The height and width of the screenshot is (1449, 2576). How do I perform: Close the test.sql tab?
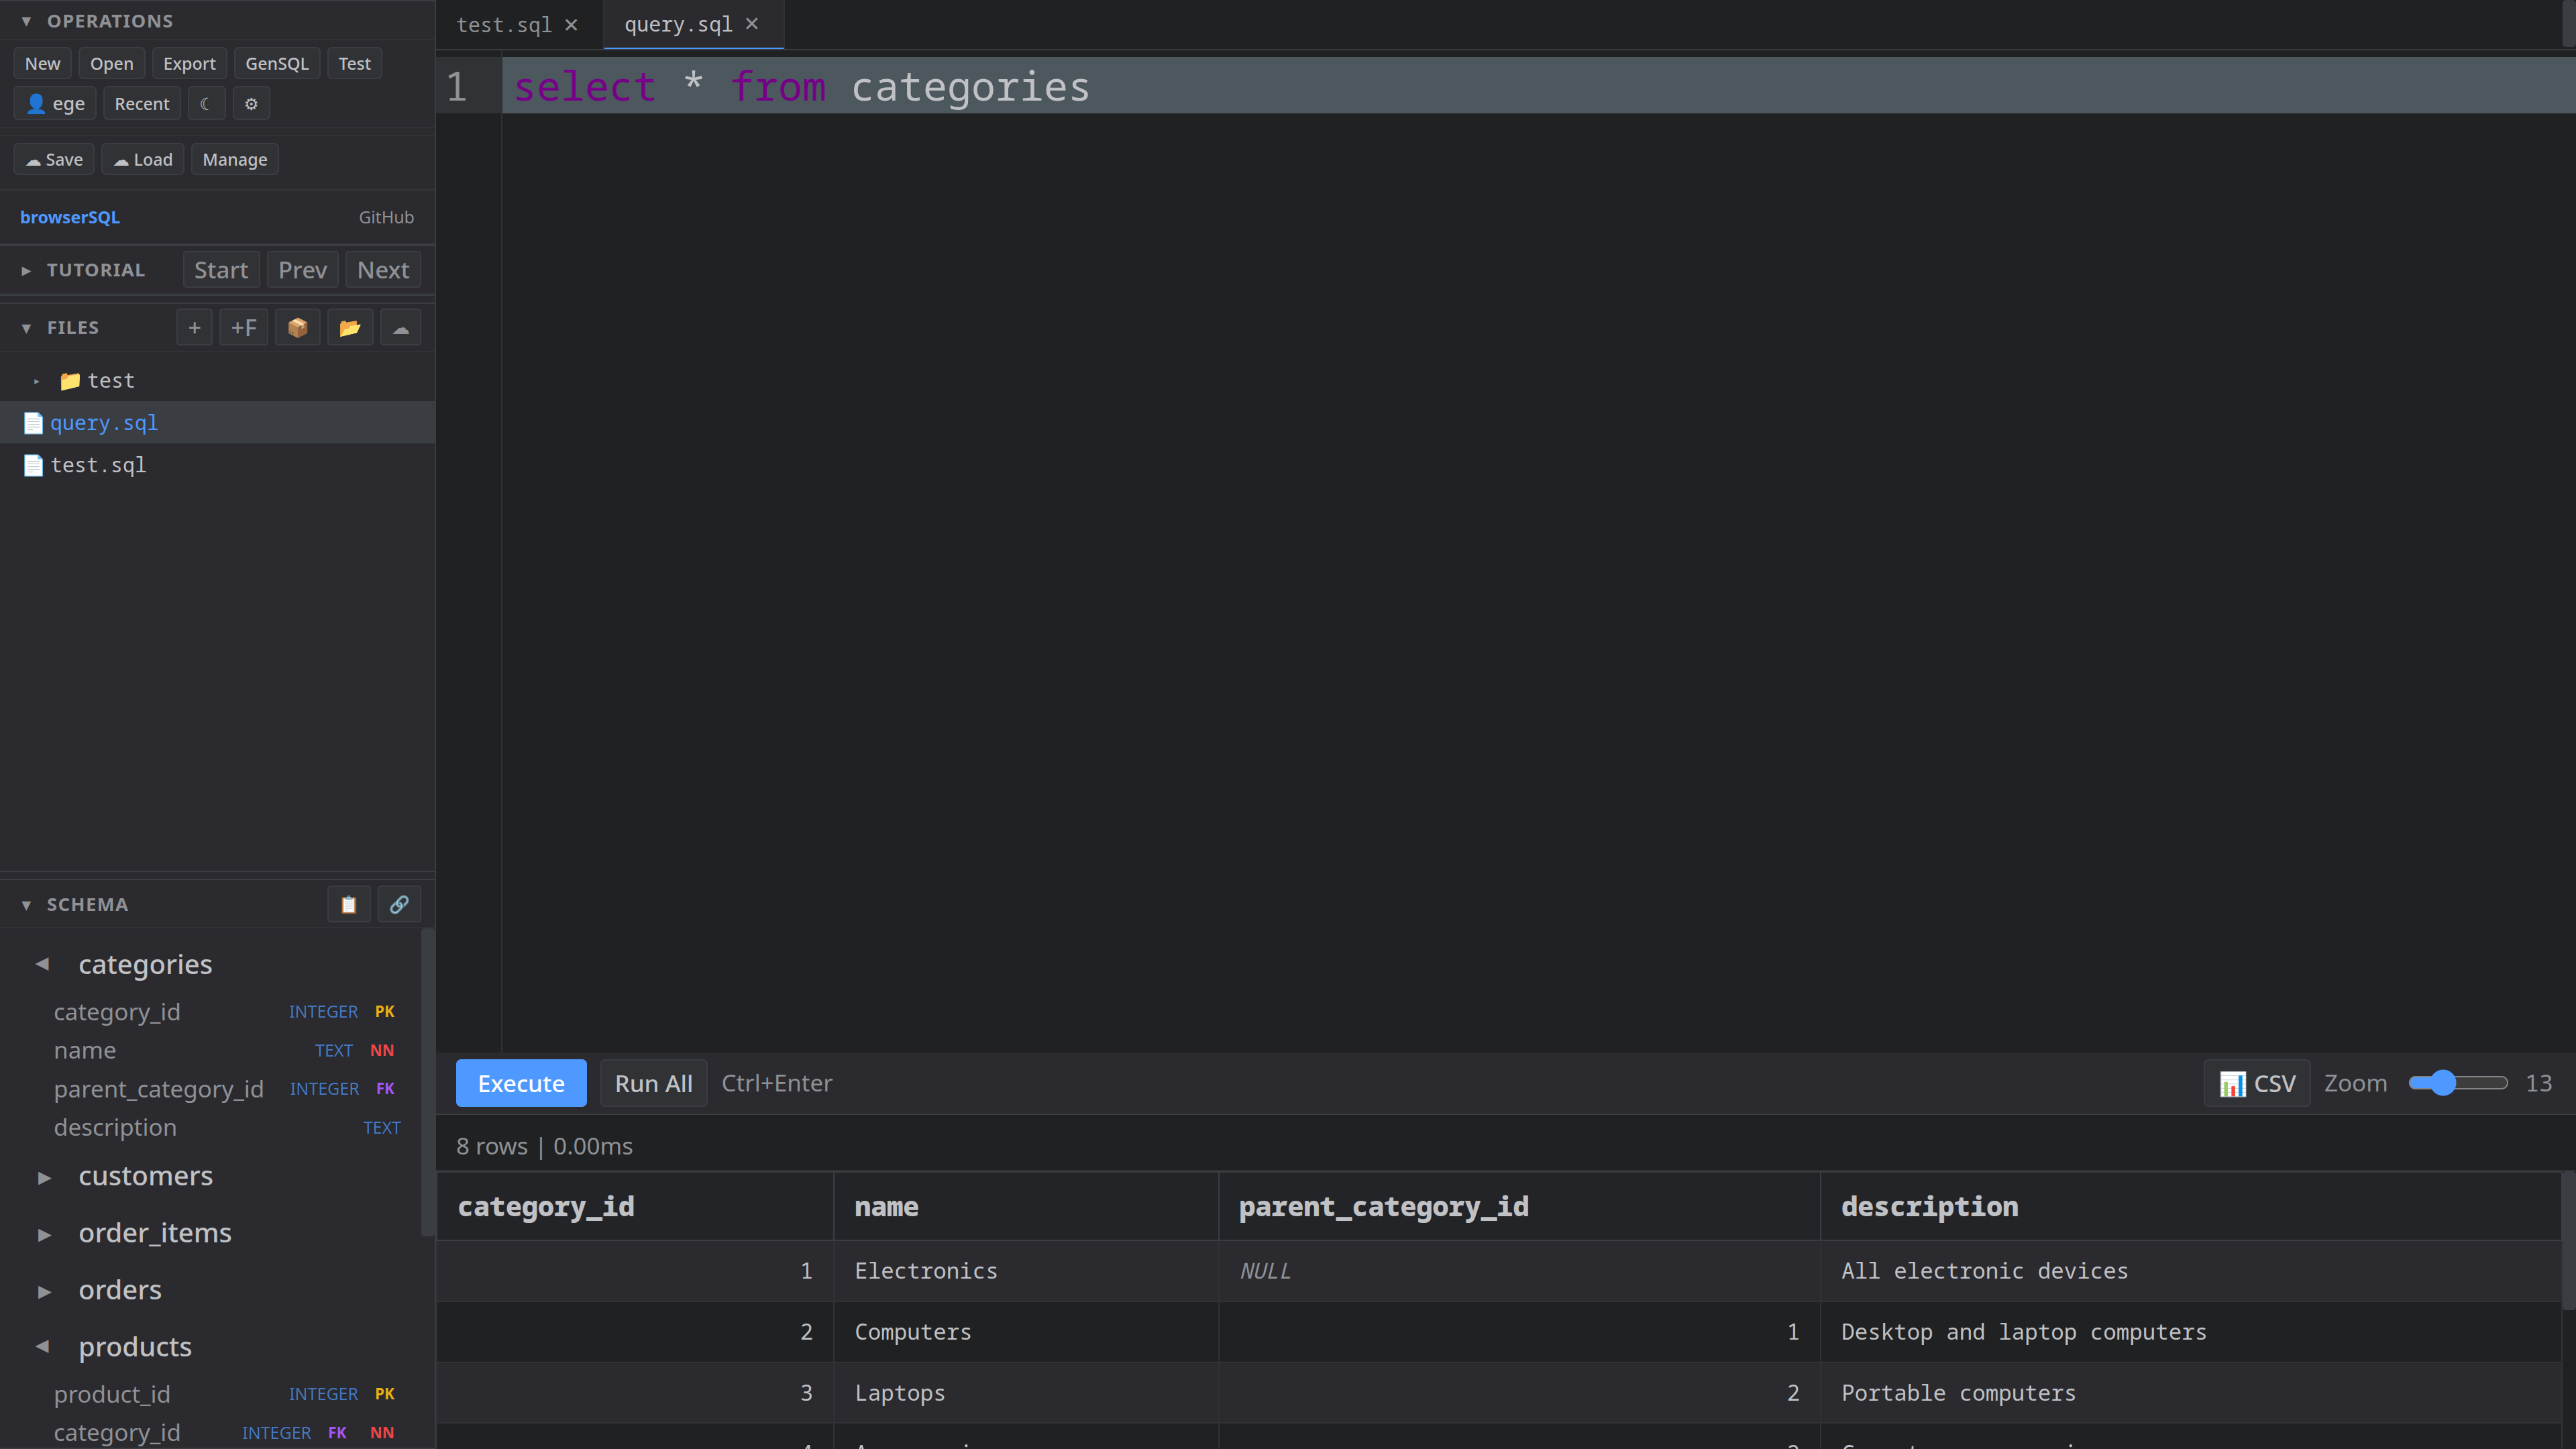pos(571,25)
